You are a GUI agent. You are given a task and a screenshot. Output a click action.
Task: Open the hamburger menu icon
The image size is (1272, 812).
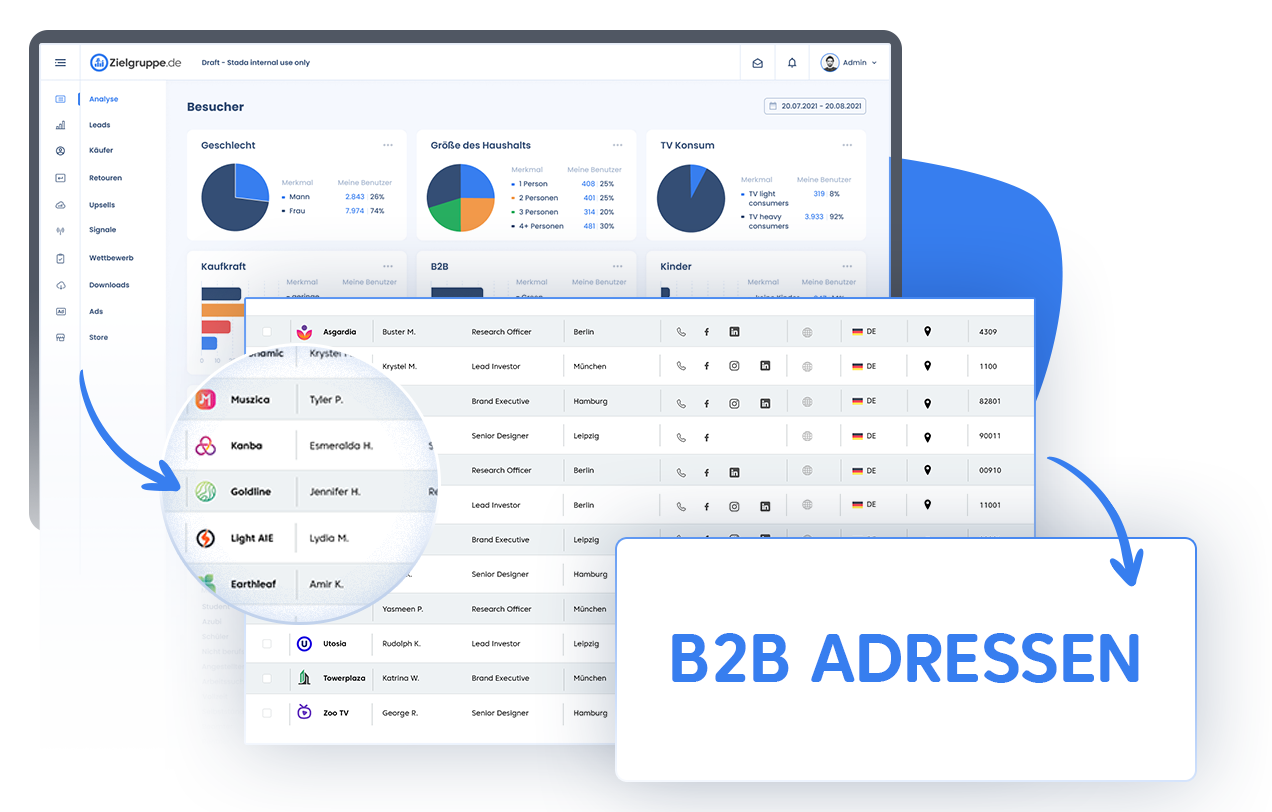(61, 62)
